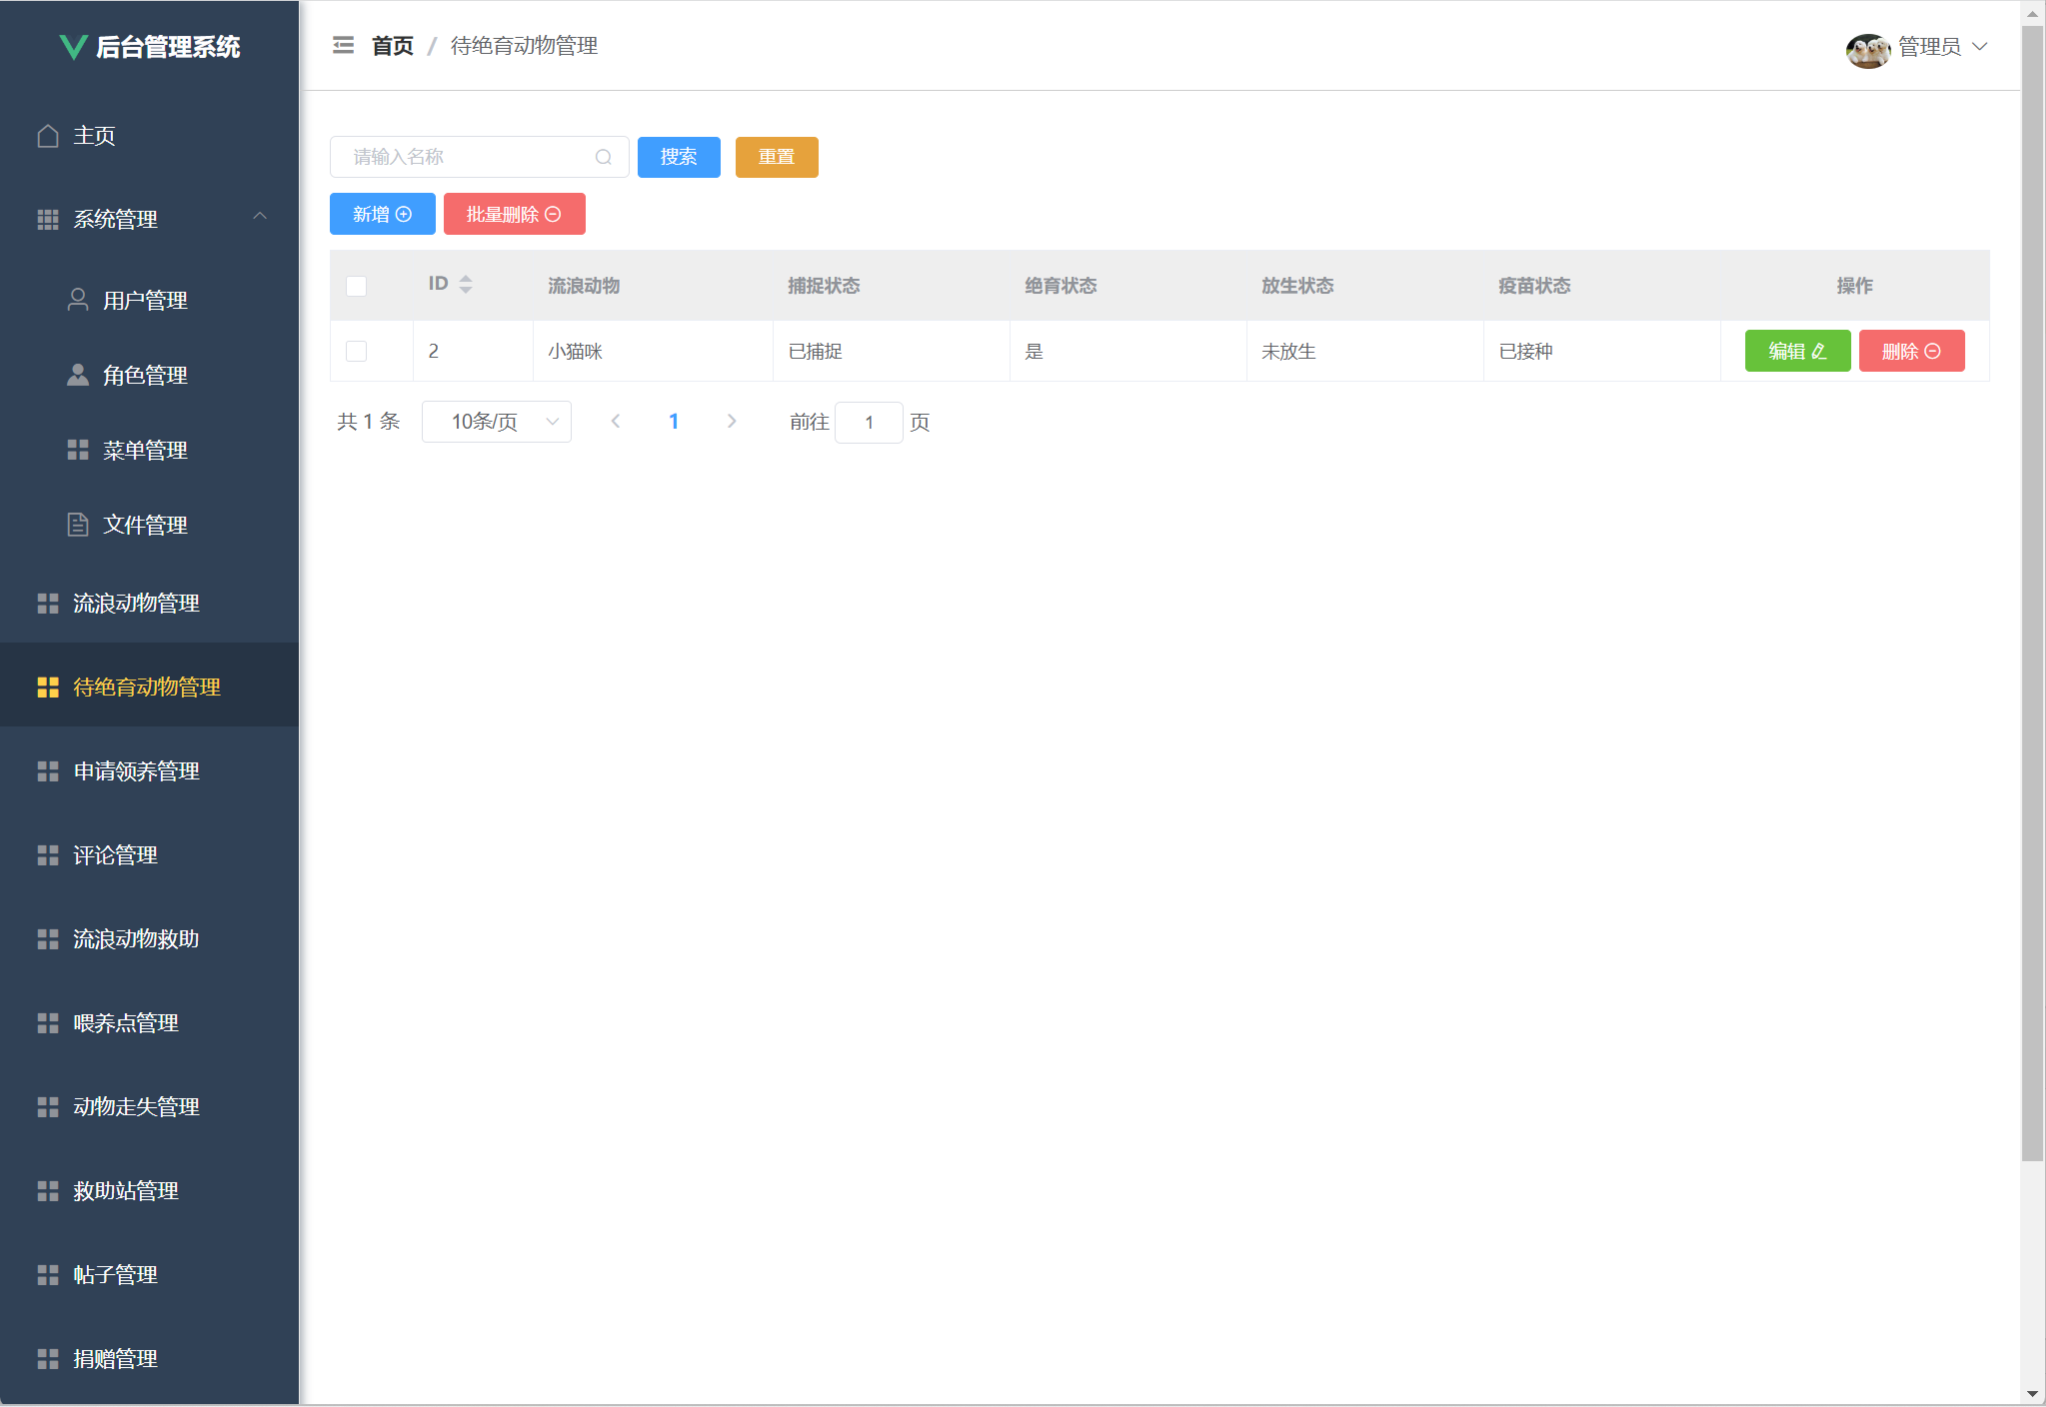Click the file icon beside 文件管理
2046x1407 pixels.
pos(78,525)
